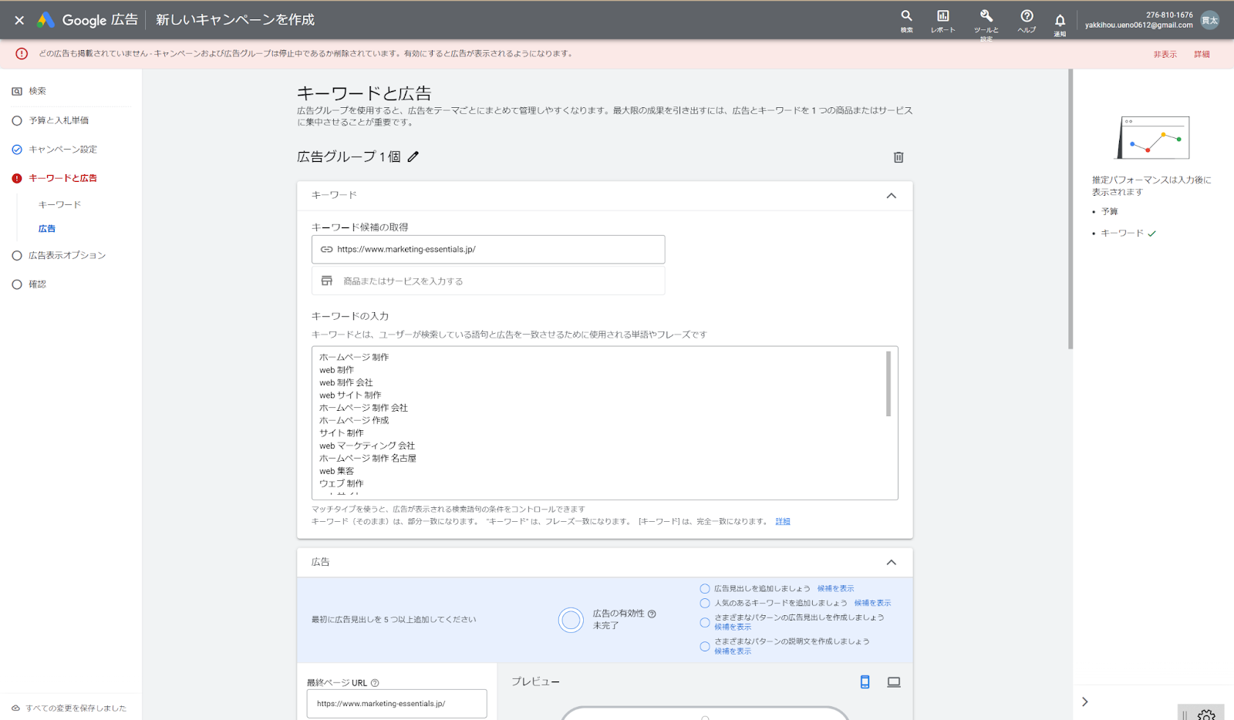This screenshot has height=720, width=1234.
Task: Collapse the 広告 section chevron
Action: 891,562
